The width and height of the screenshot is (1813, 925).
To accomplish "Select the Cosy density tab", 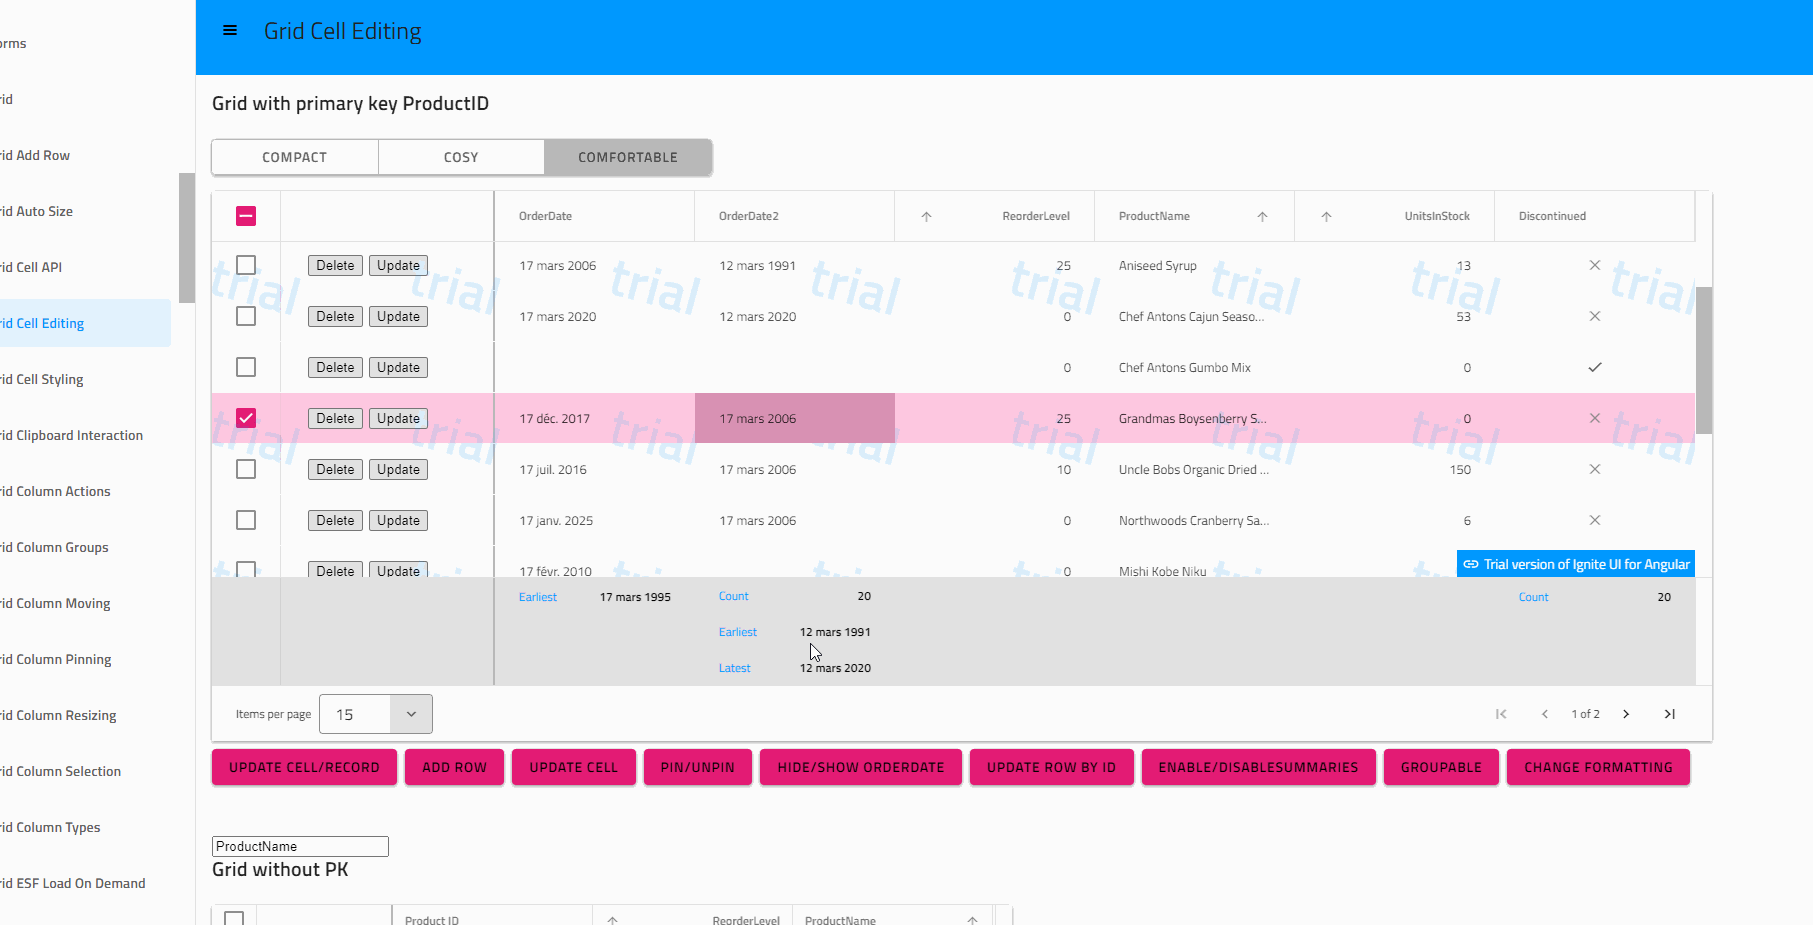I will tap(461, 157).
